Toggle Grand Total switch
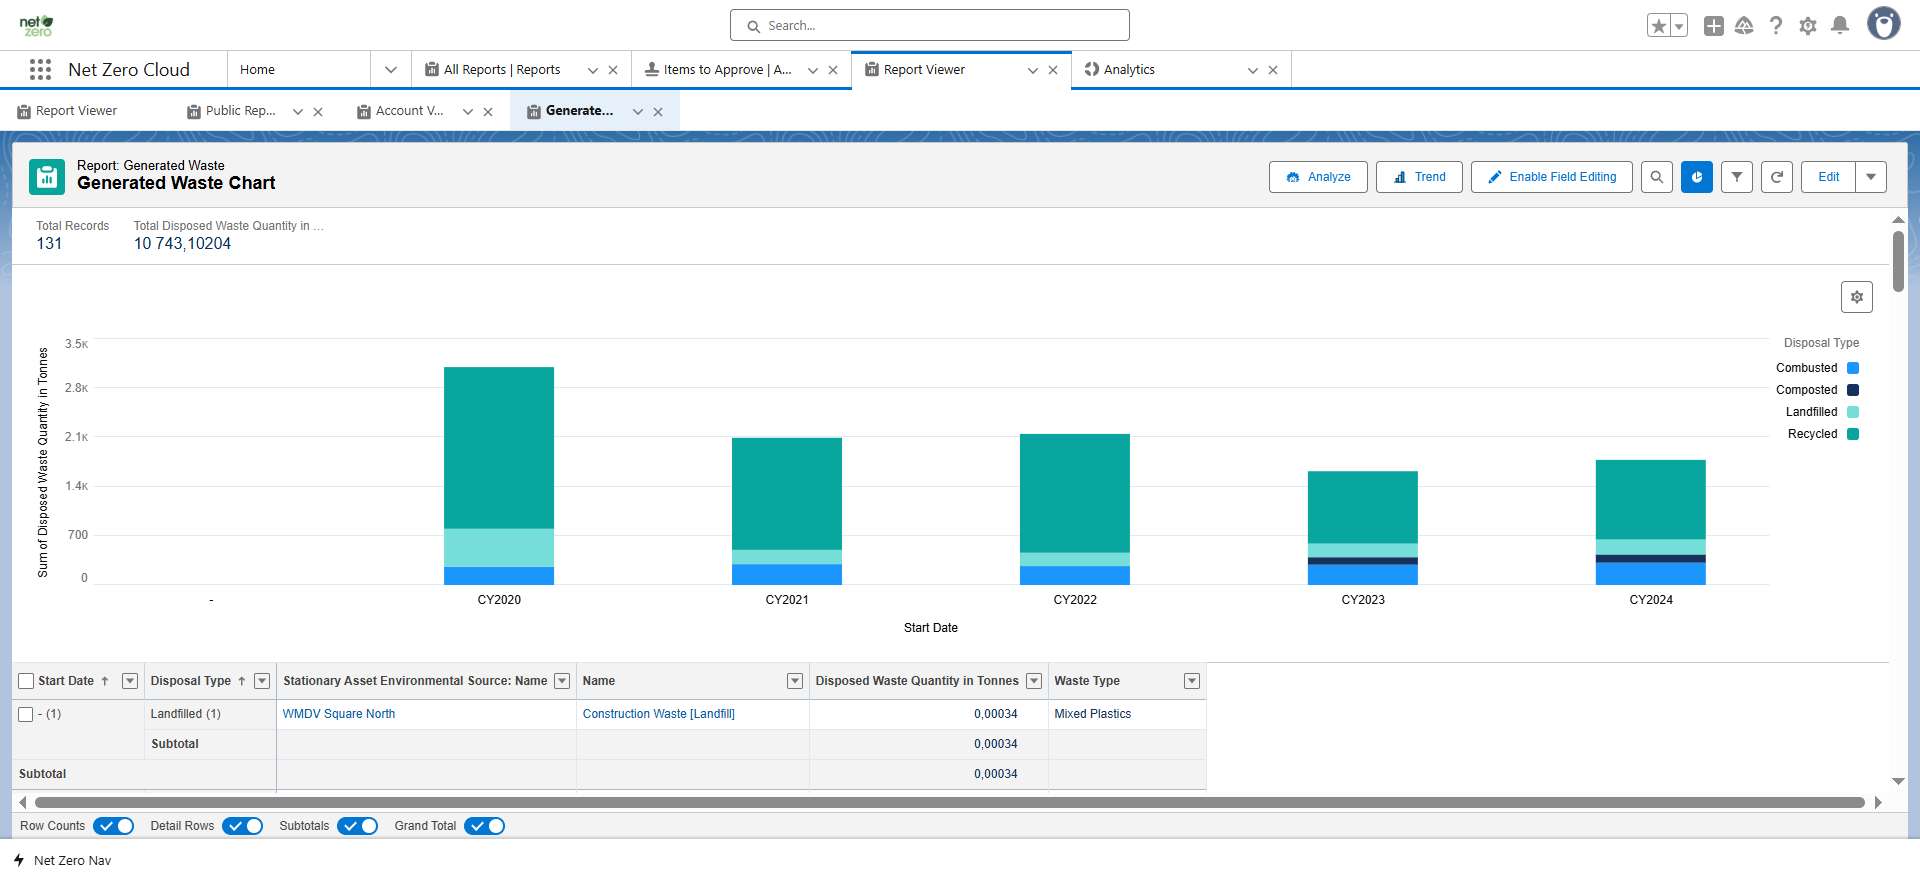Viewport: 1920px width, 877px height. pyautogui.click(x=485, y=826)
